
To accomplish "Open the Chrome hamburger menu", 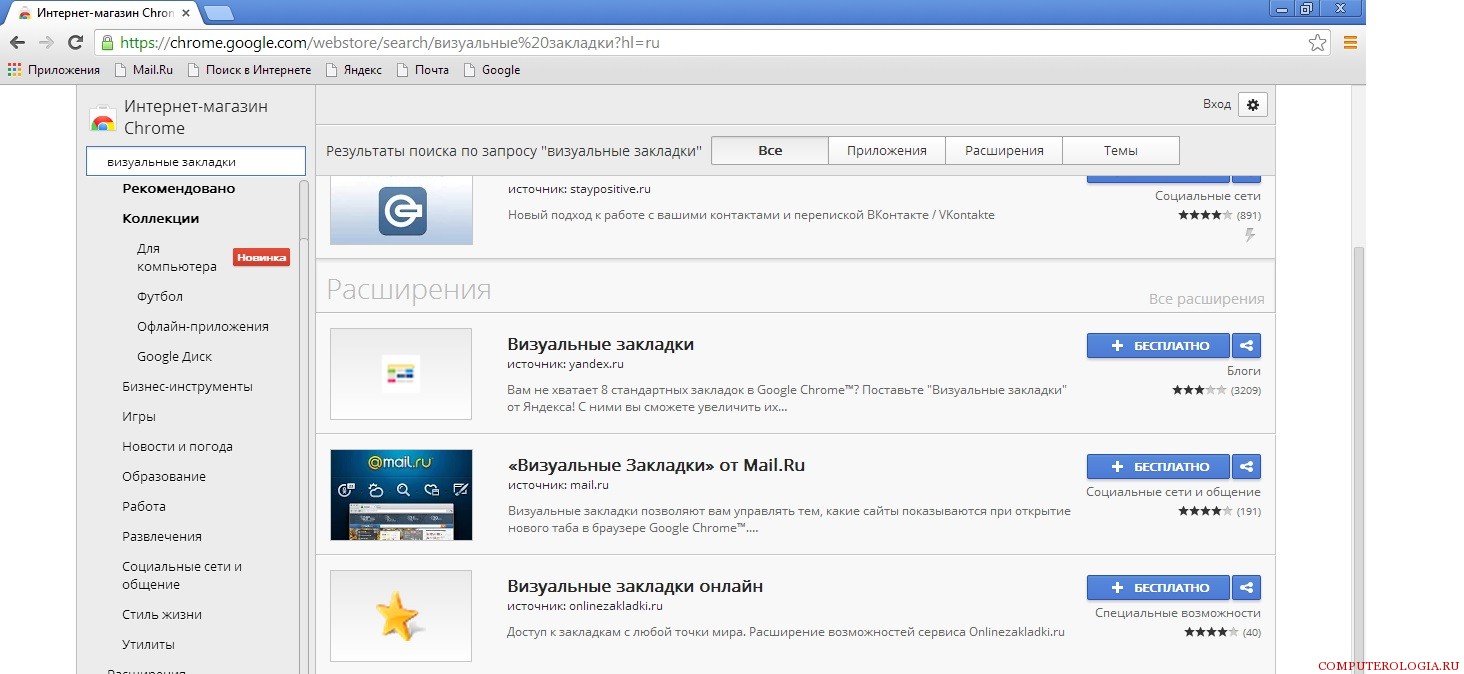I will (x=1350, y=43).
